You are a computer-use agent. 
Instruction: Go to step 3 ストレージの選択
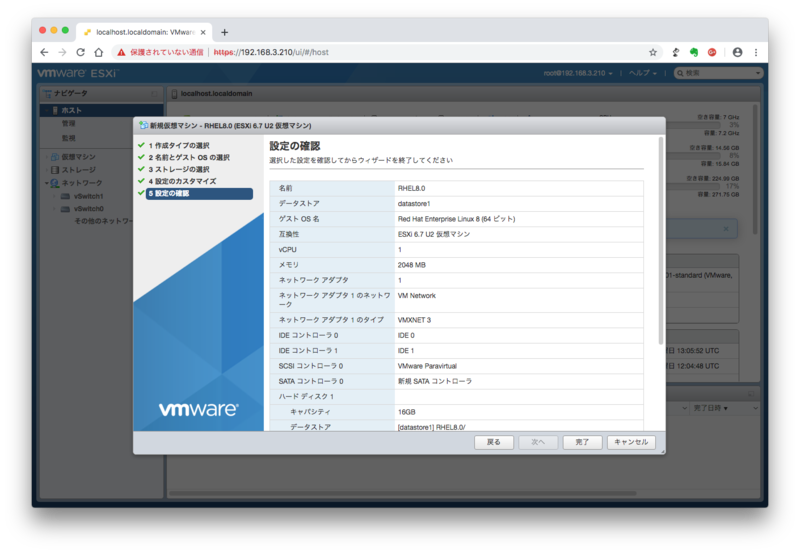(x=179, y=169)
